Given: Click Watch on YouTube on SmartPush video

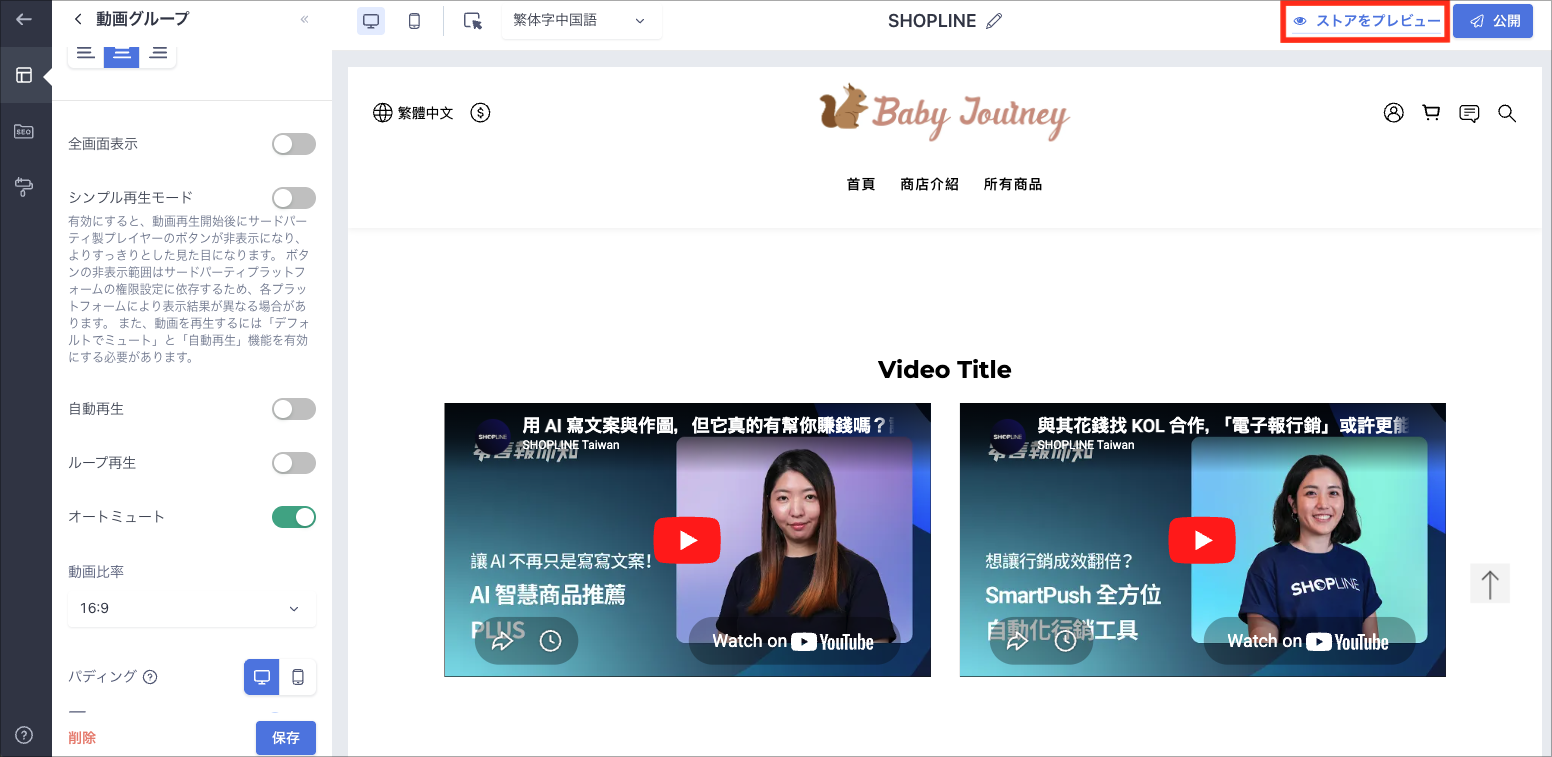Looking at the screenshot, I should 1309,641.
